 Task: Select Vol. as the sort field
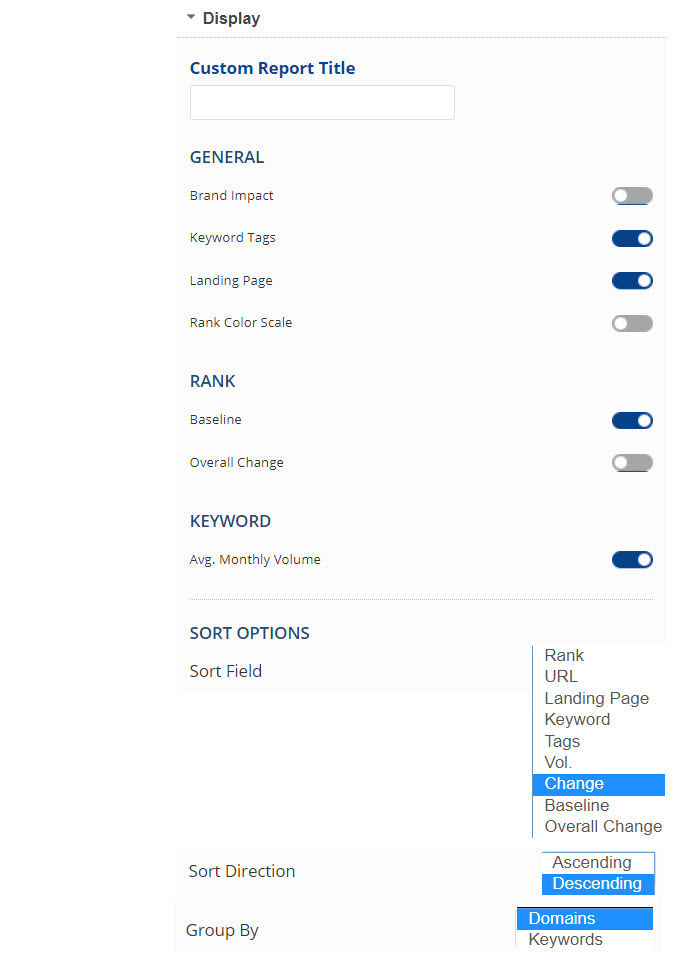[x=559, y=762]
